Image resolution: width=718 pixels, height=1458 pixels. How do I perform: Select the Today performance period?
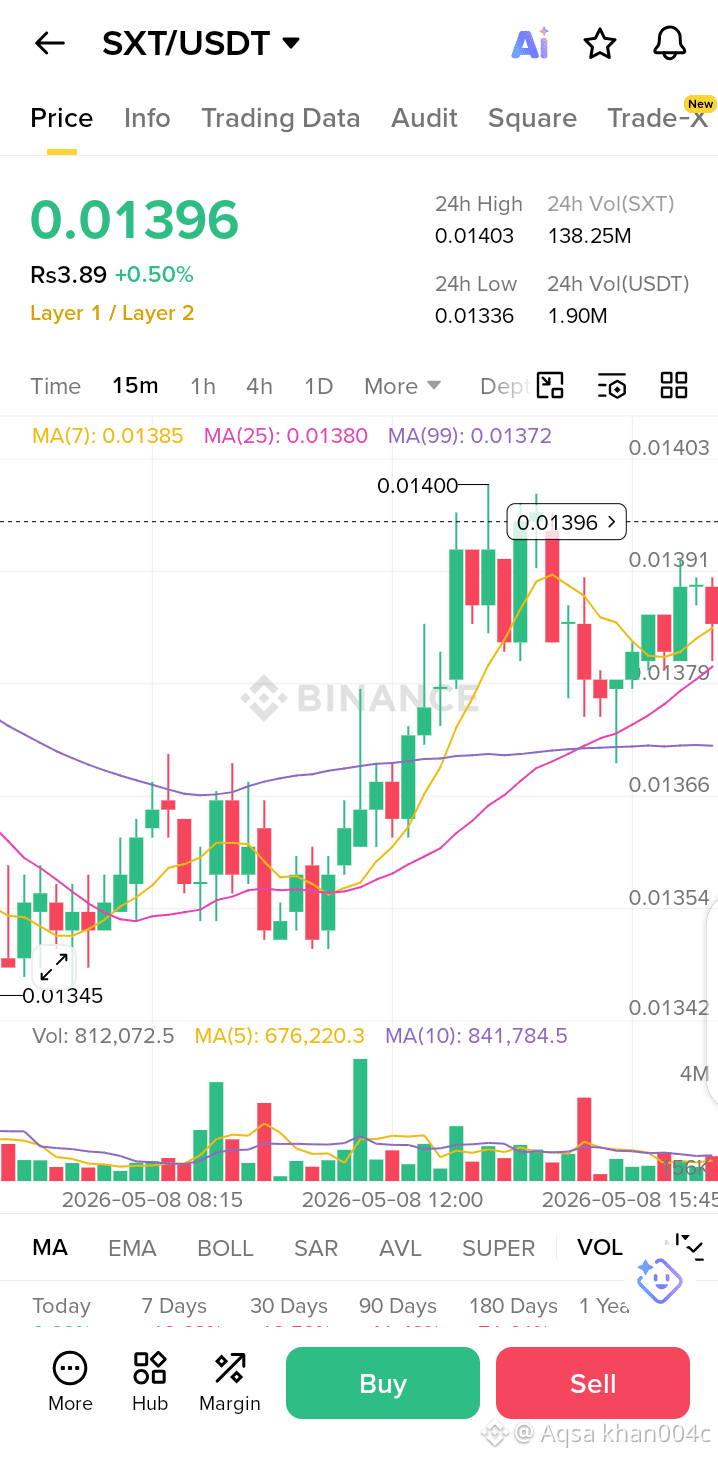[61, 1306]
